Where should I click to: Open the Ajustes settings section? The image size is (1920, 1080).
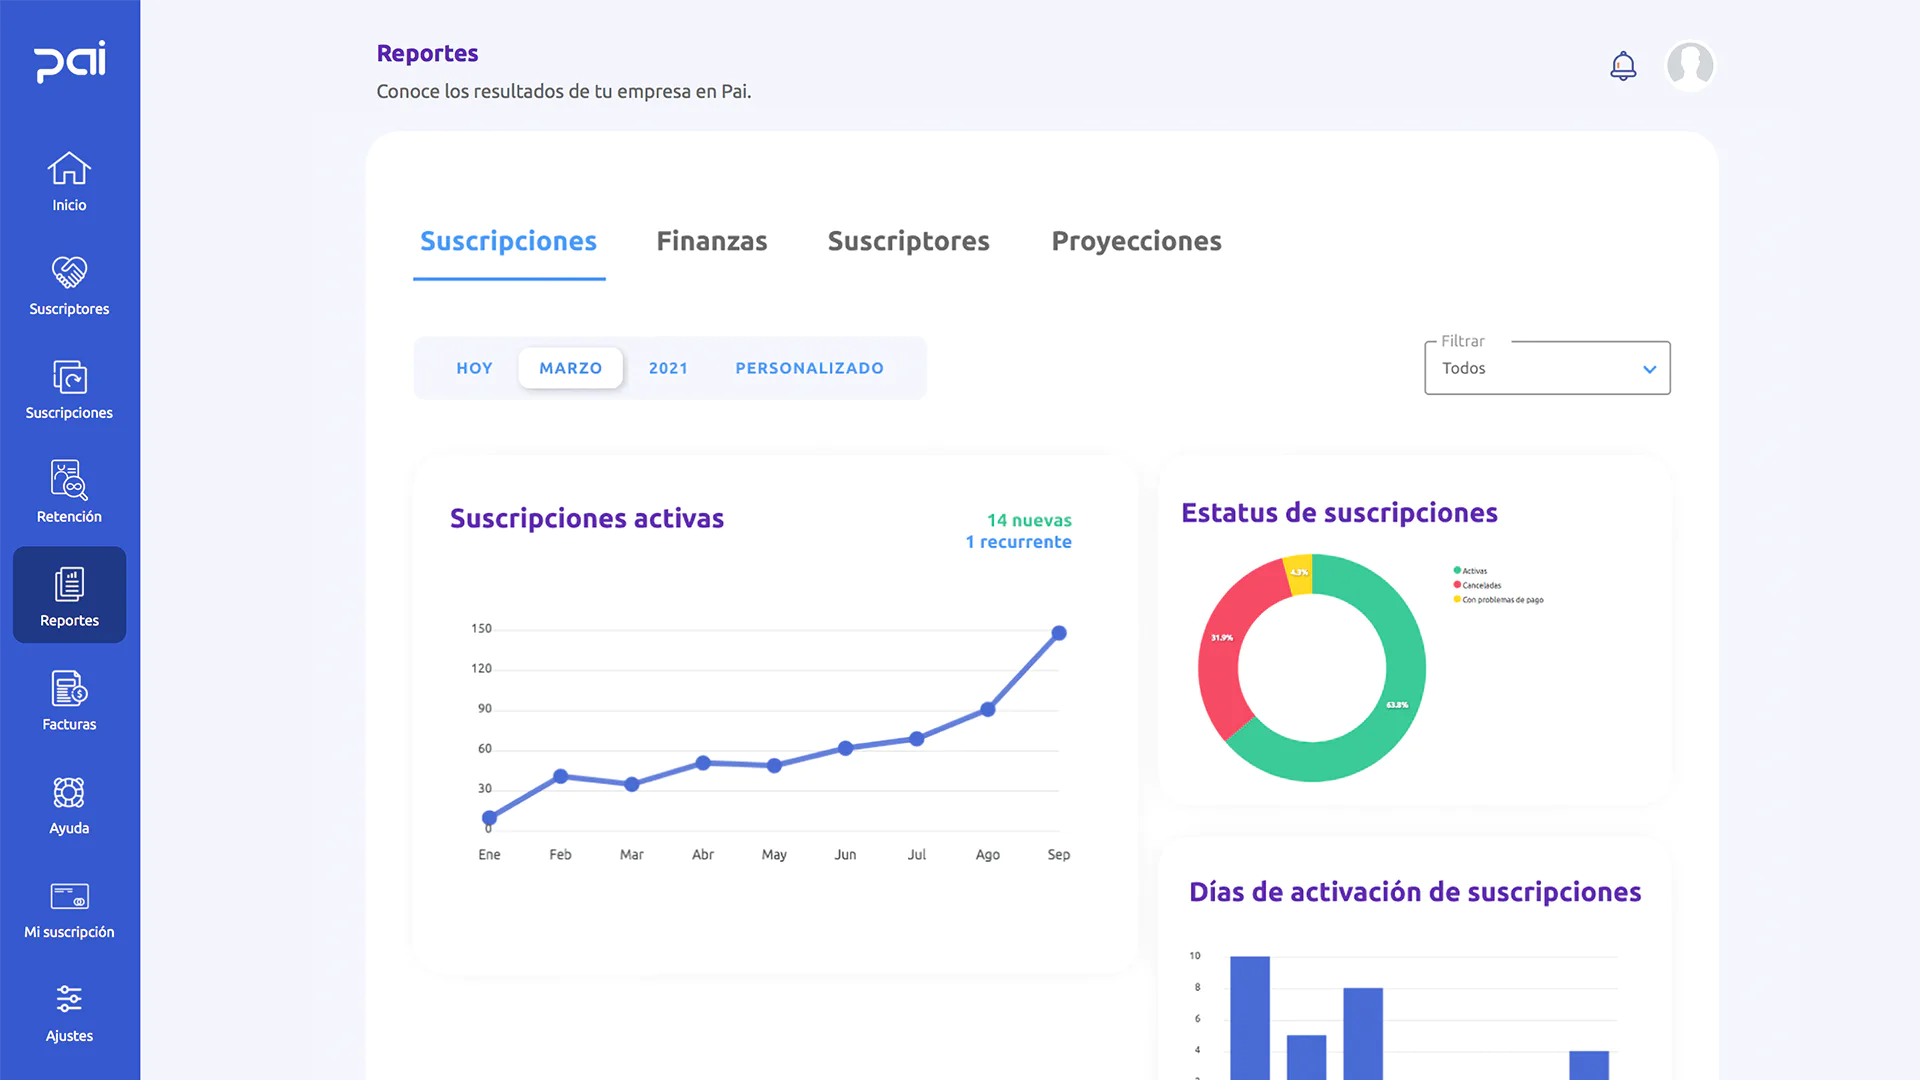click(68, 1011)
